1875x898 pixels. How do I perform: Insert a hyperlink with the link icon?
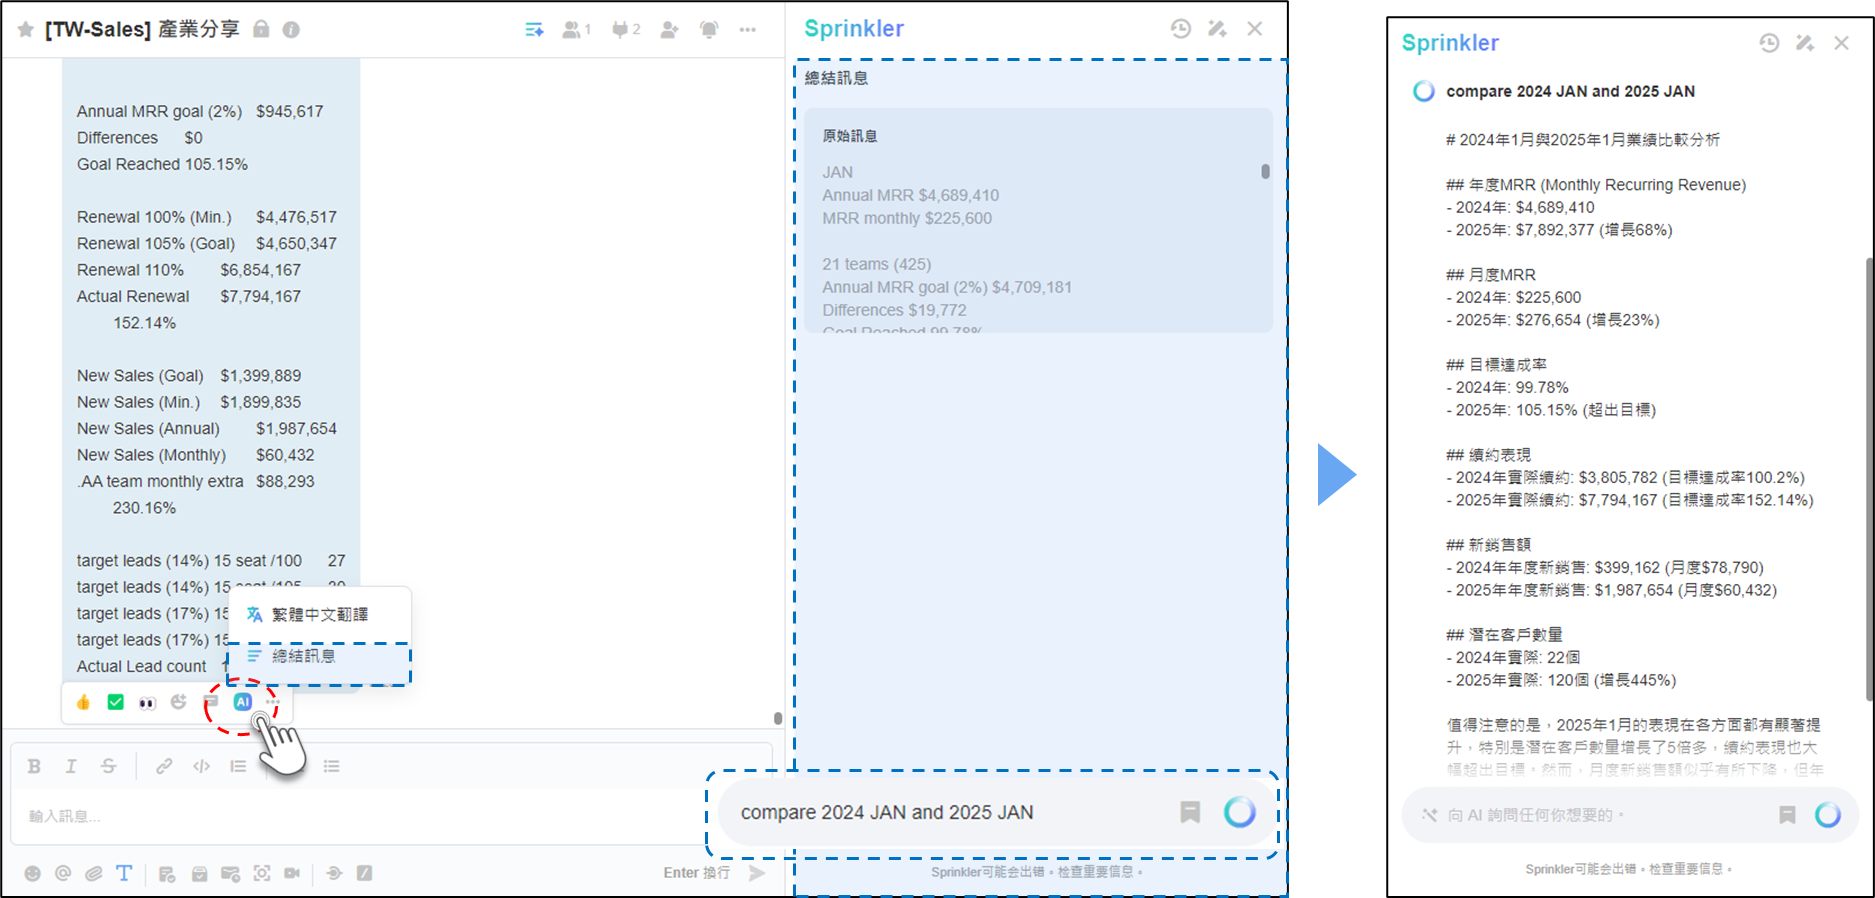tap(164, 766)
